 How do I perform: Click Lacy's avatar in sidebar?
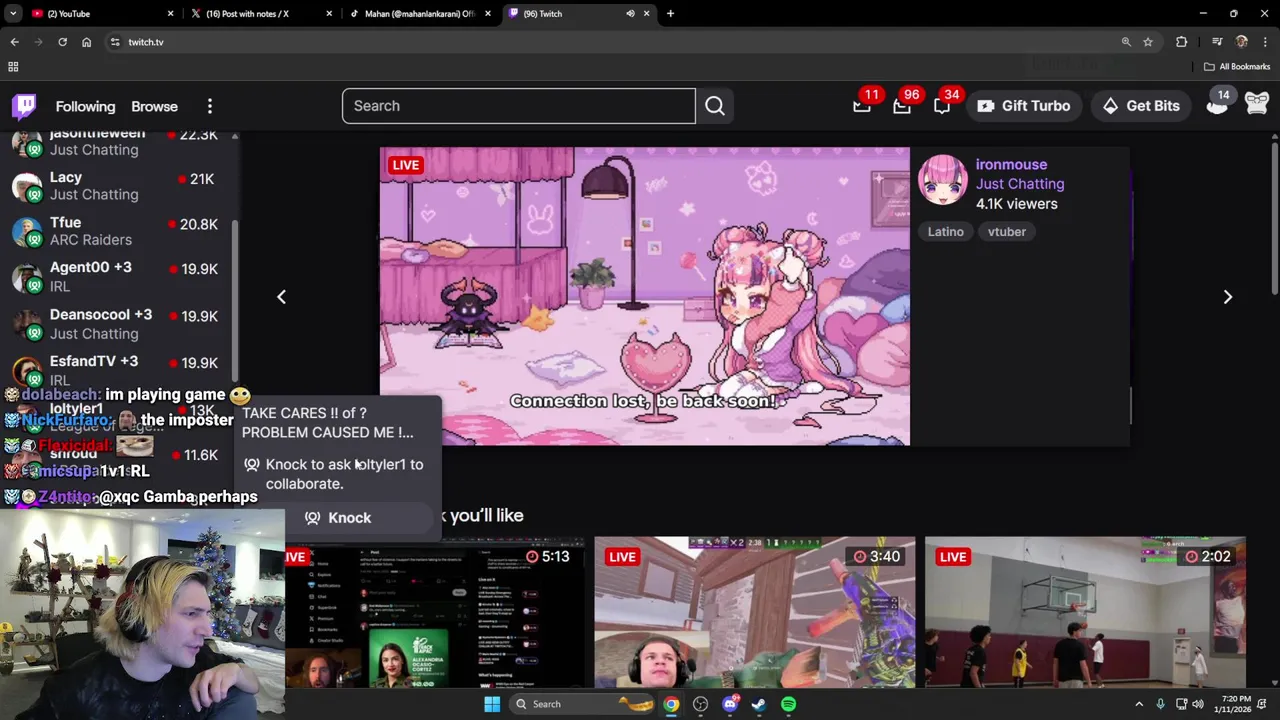(26, 186)
